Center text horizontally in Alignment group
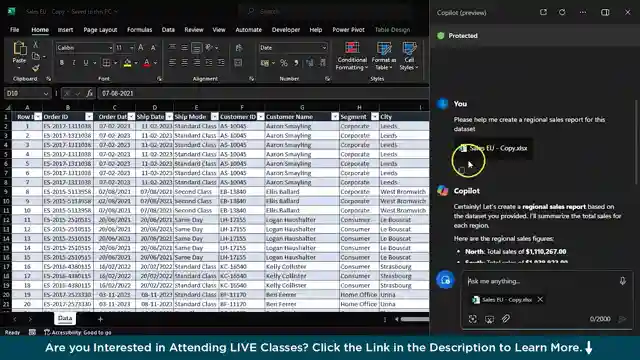Image resolution: width=640 pixels, height=360 pixels. [184, 62]
